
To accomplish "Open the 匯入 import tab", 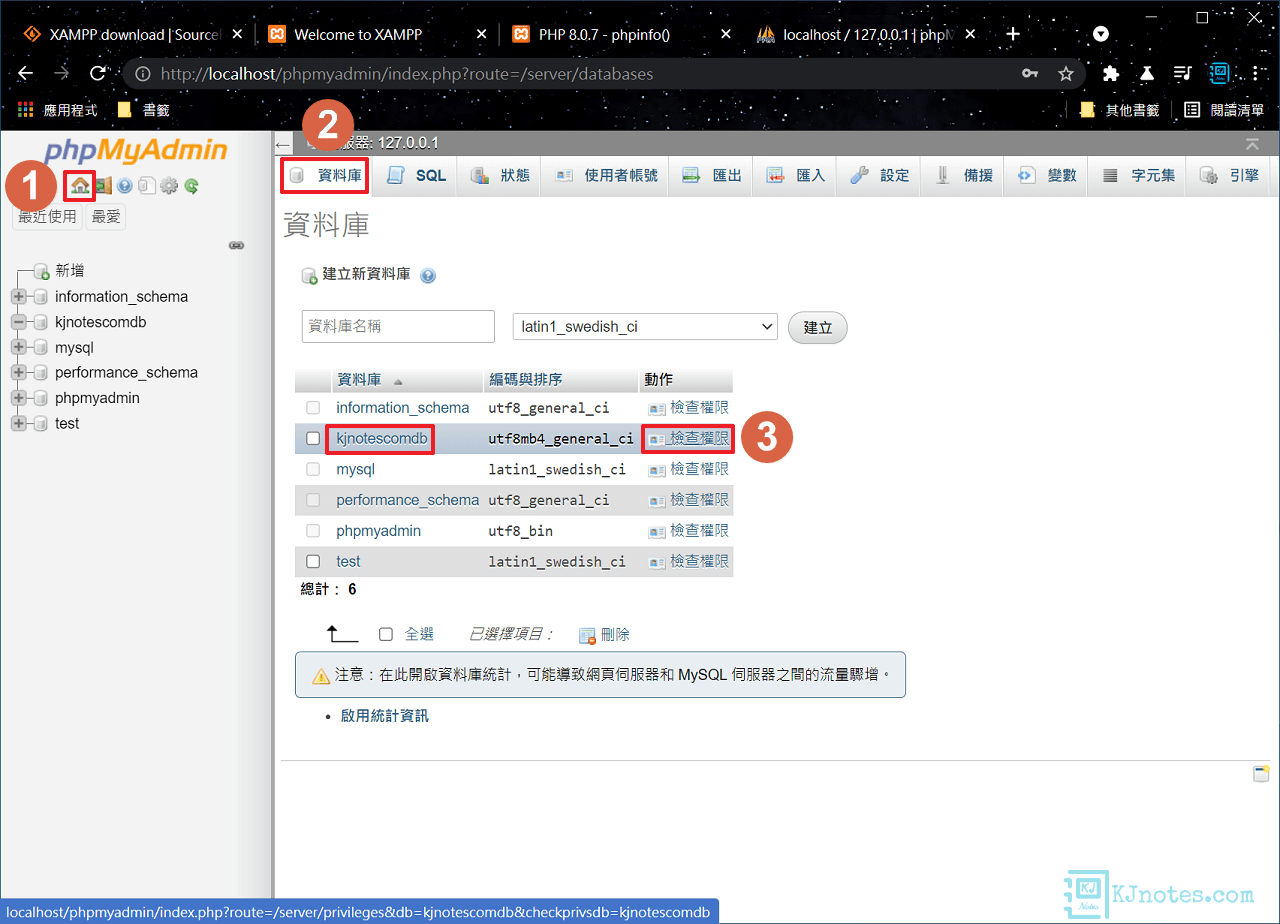I will [796, 176].
